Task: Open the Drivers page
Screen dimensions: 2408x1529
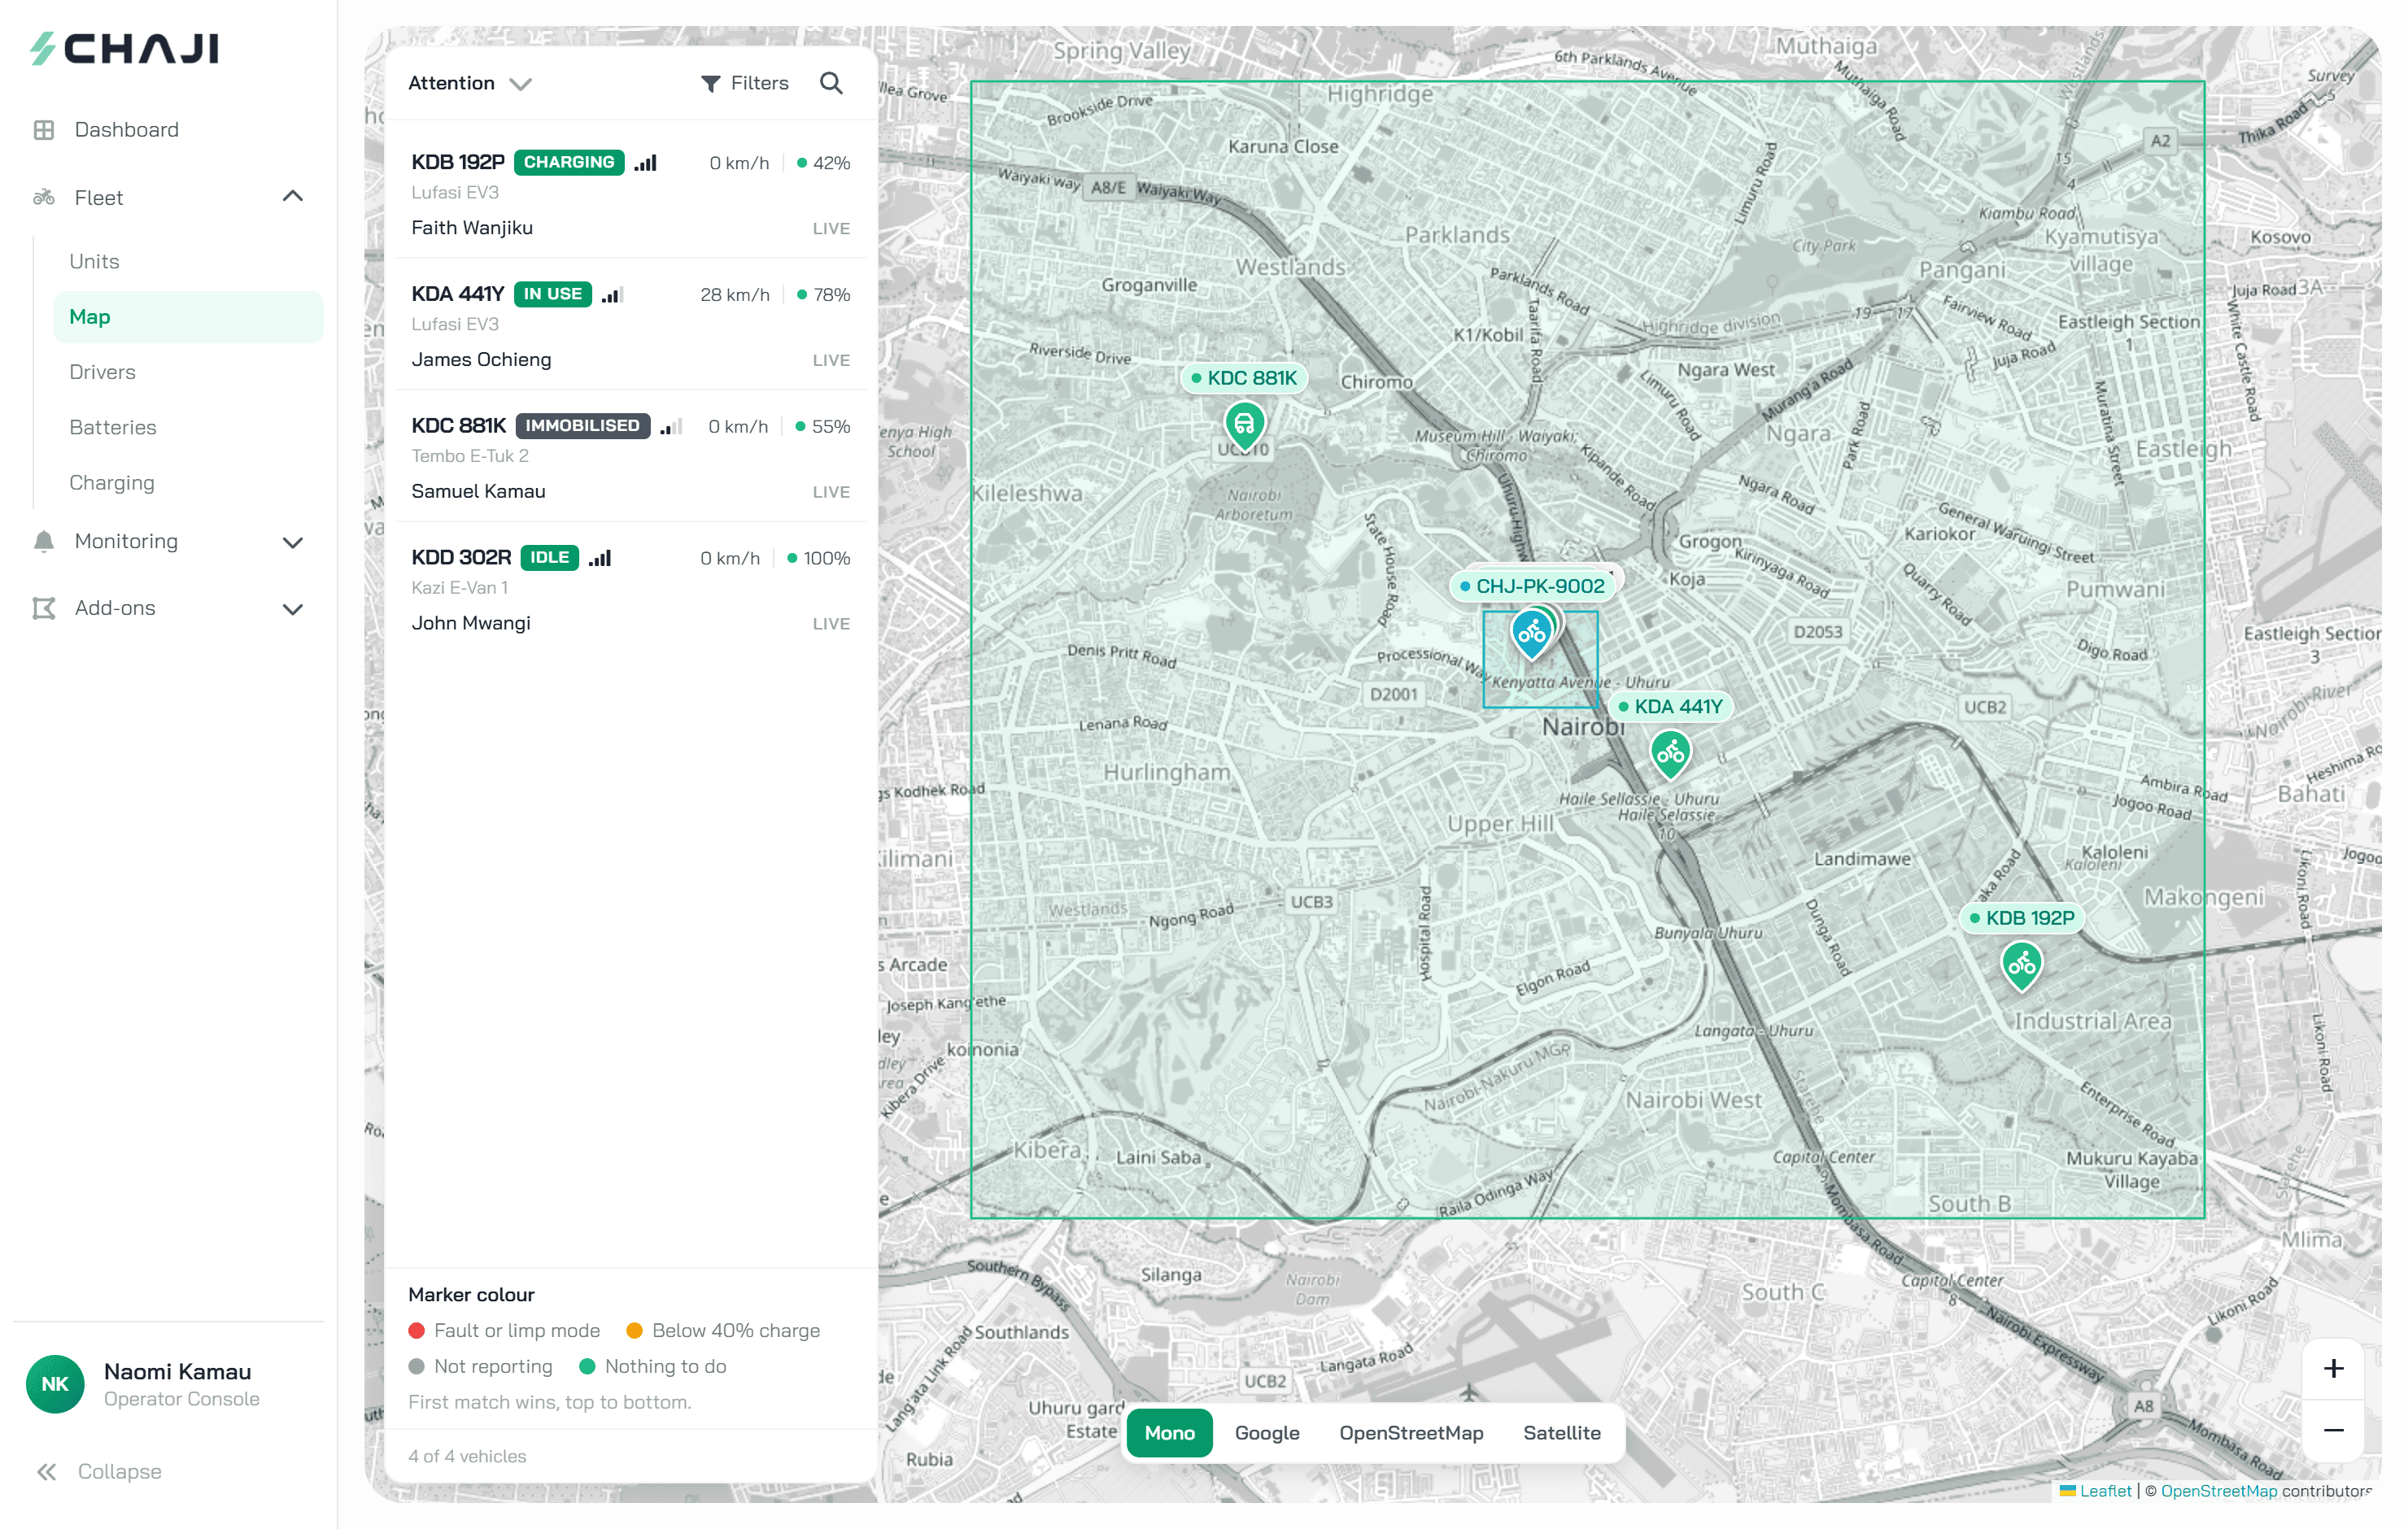Action: click(x=188, y=372)
